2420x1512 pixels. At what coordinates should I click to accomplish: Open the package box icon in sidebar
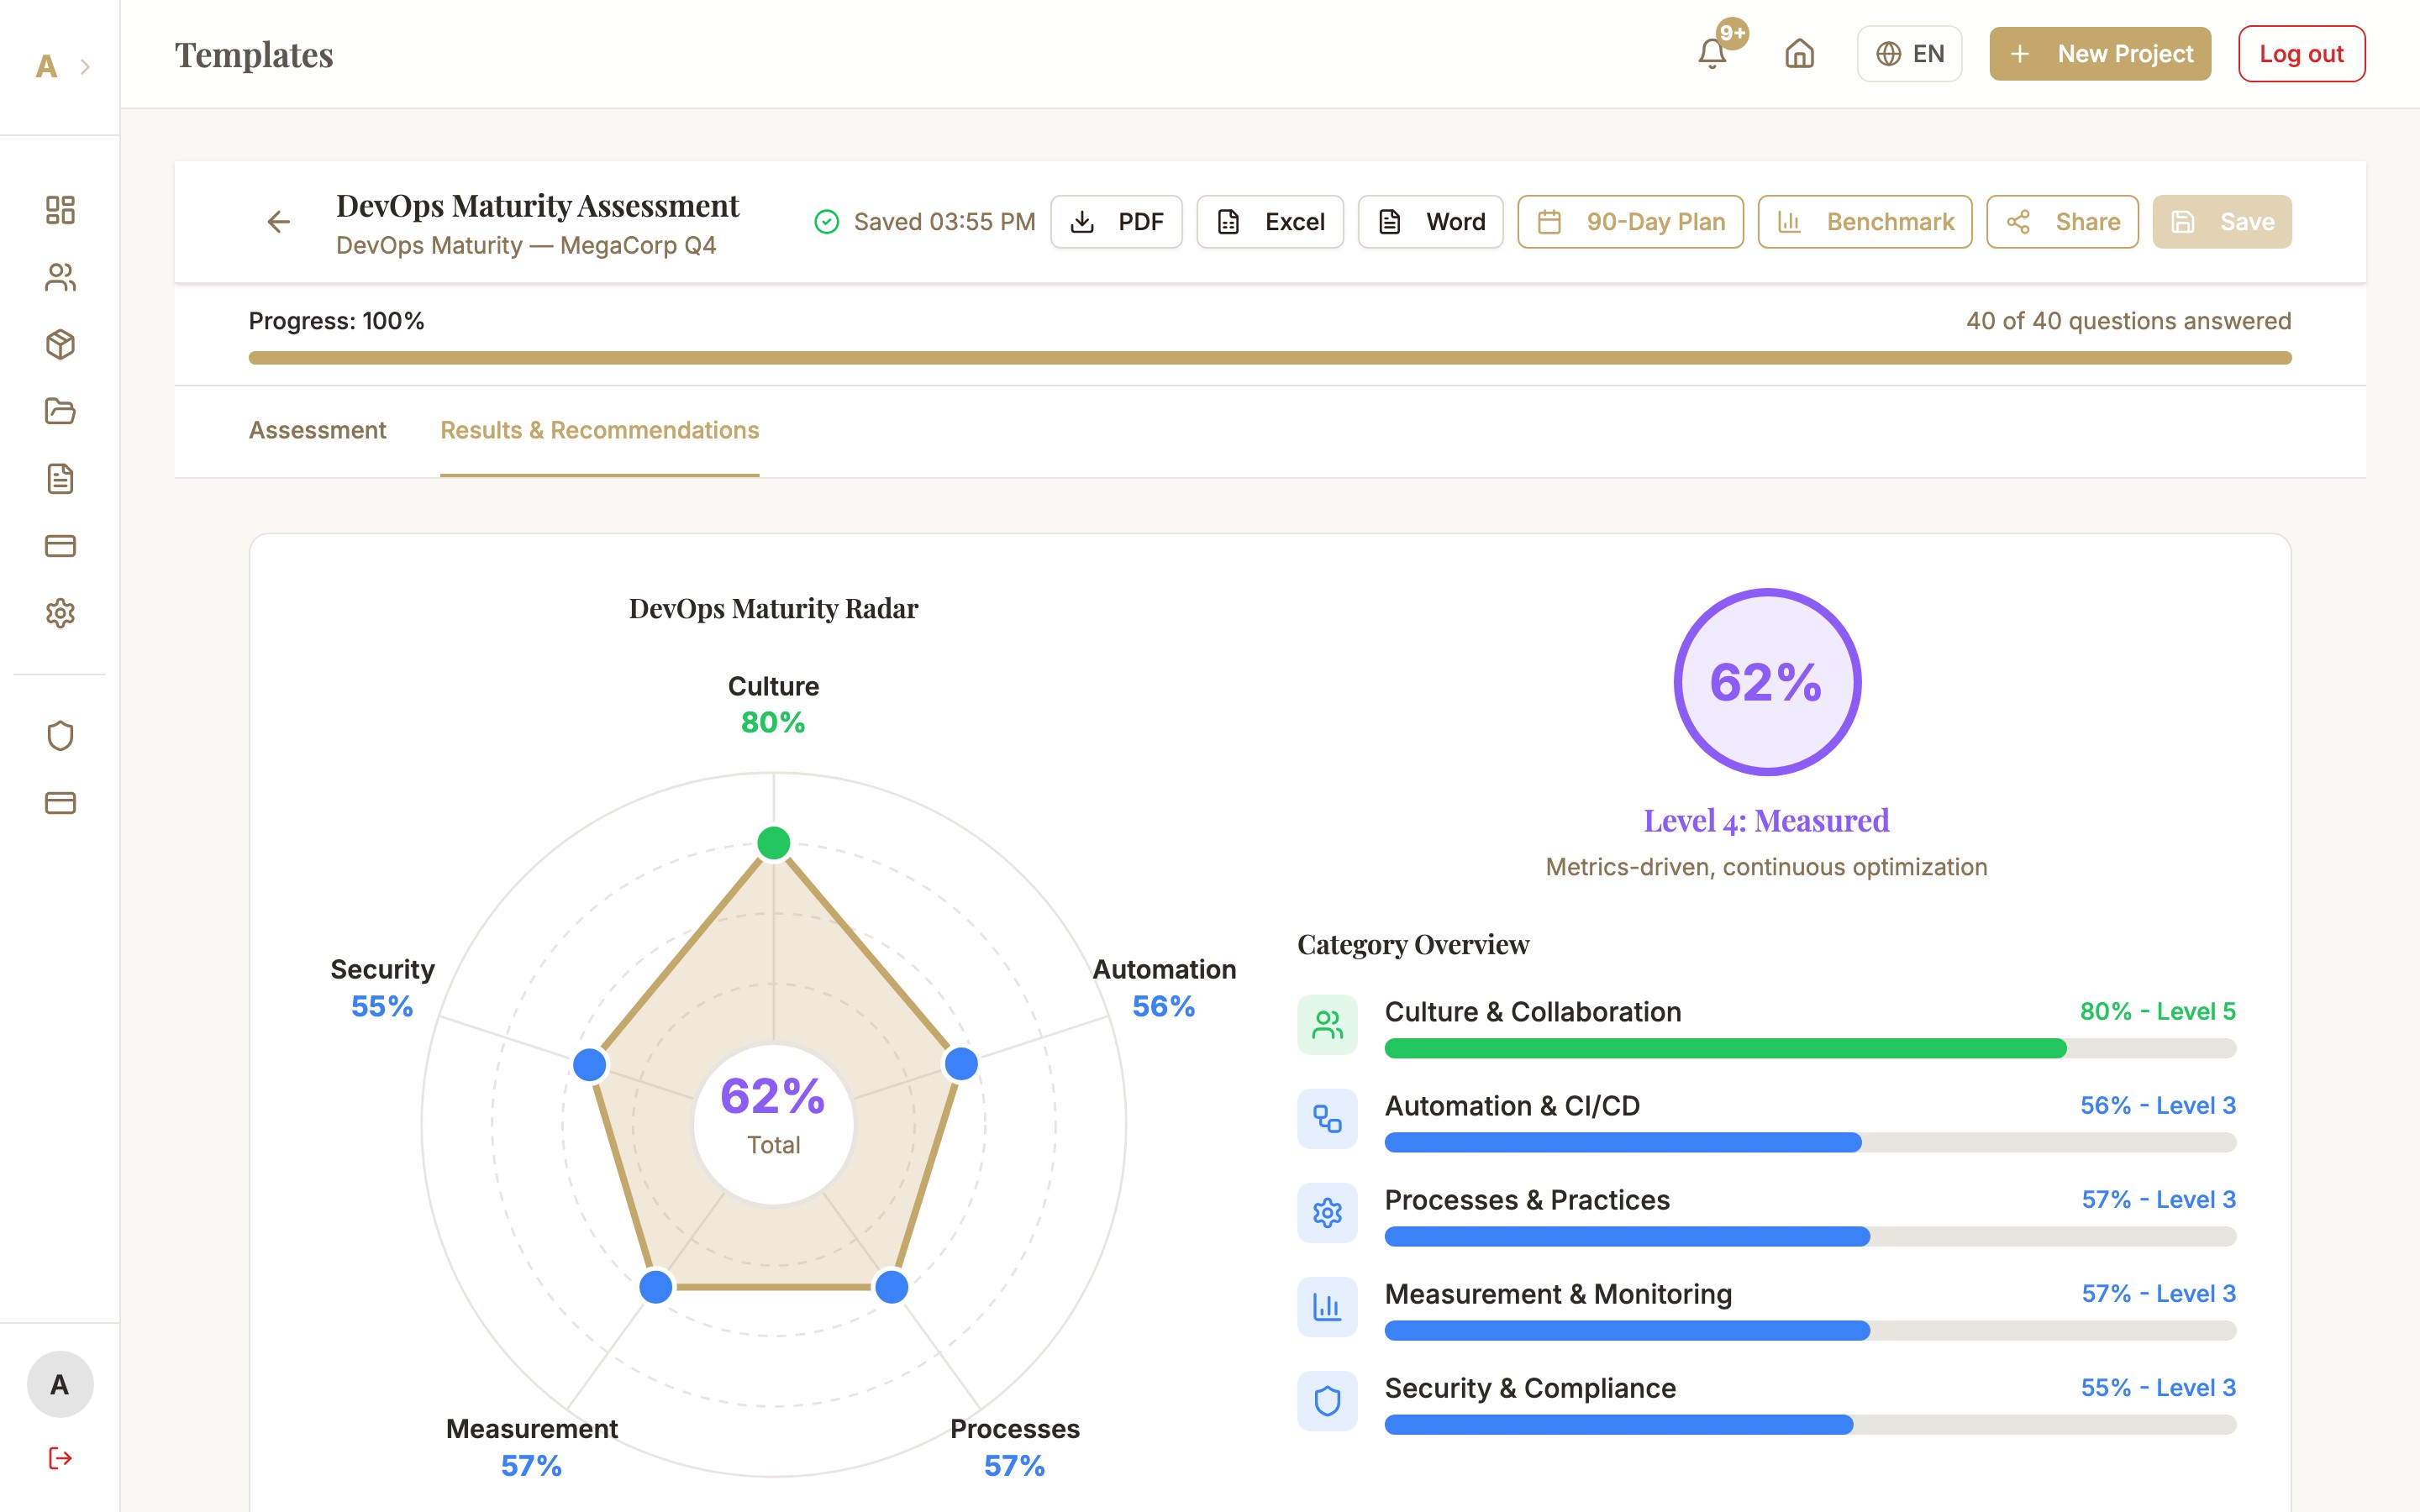point(60,344)
